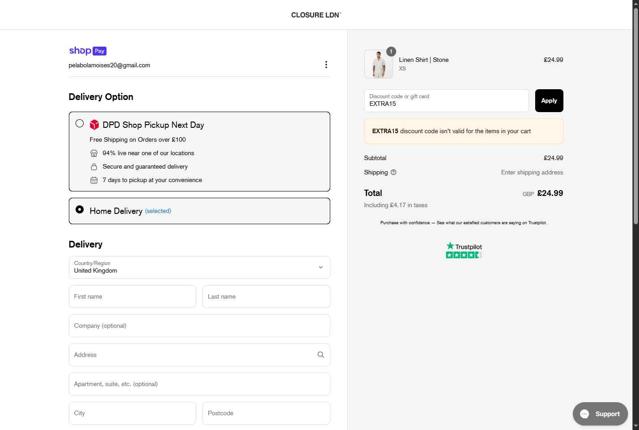The width and height of the screenshot is (639, 430).
Task: Click the EXTRA15 invalid discount message
Action: [x=464, y=131]
